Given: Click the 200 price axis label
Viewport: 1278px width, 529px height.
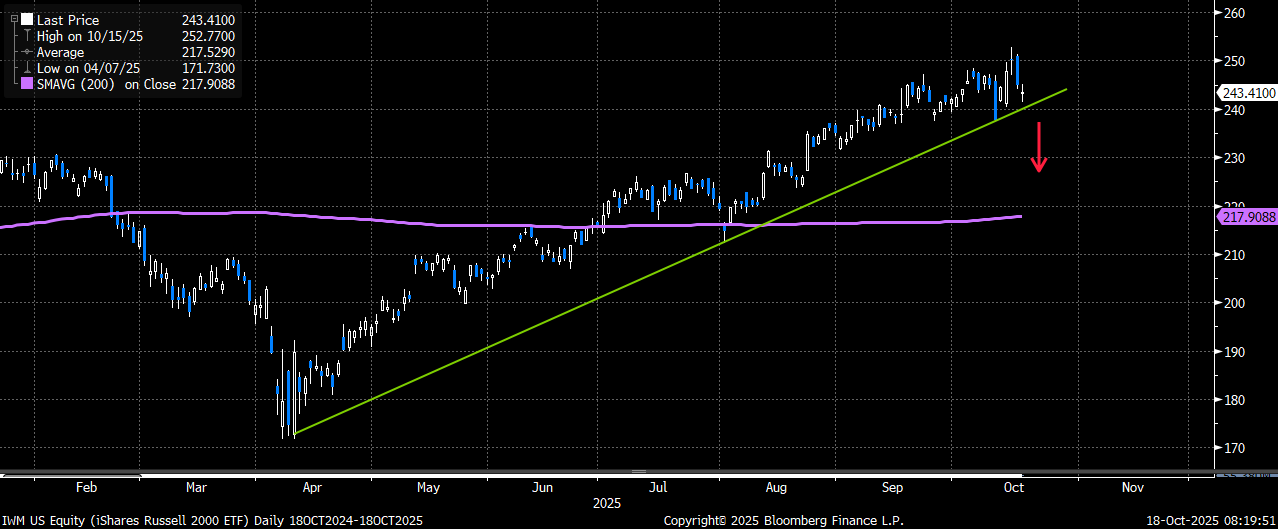Looking at the screenshot, I should pyautogui.click(x=1234, y=303).
